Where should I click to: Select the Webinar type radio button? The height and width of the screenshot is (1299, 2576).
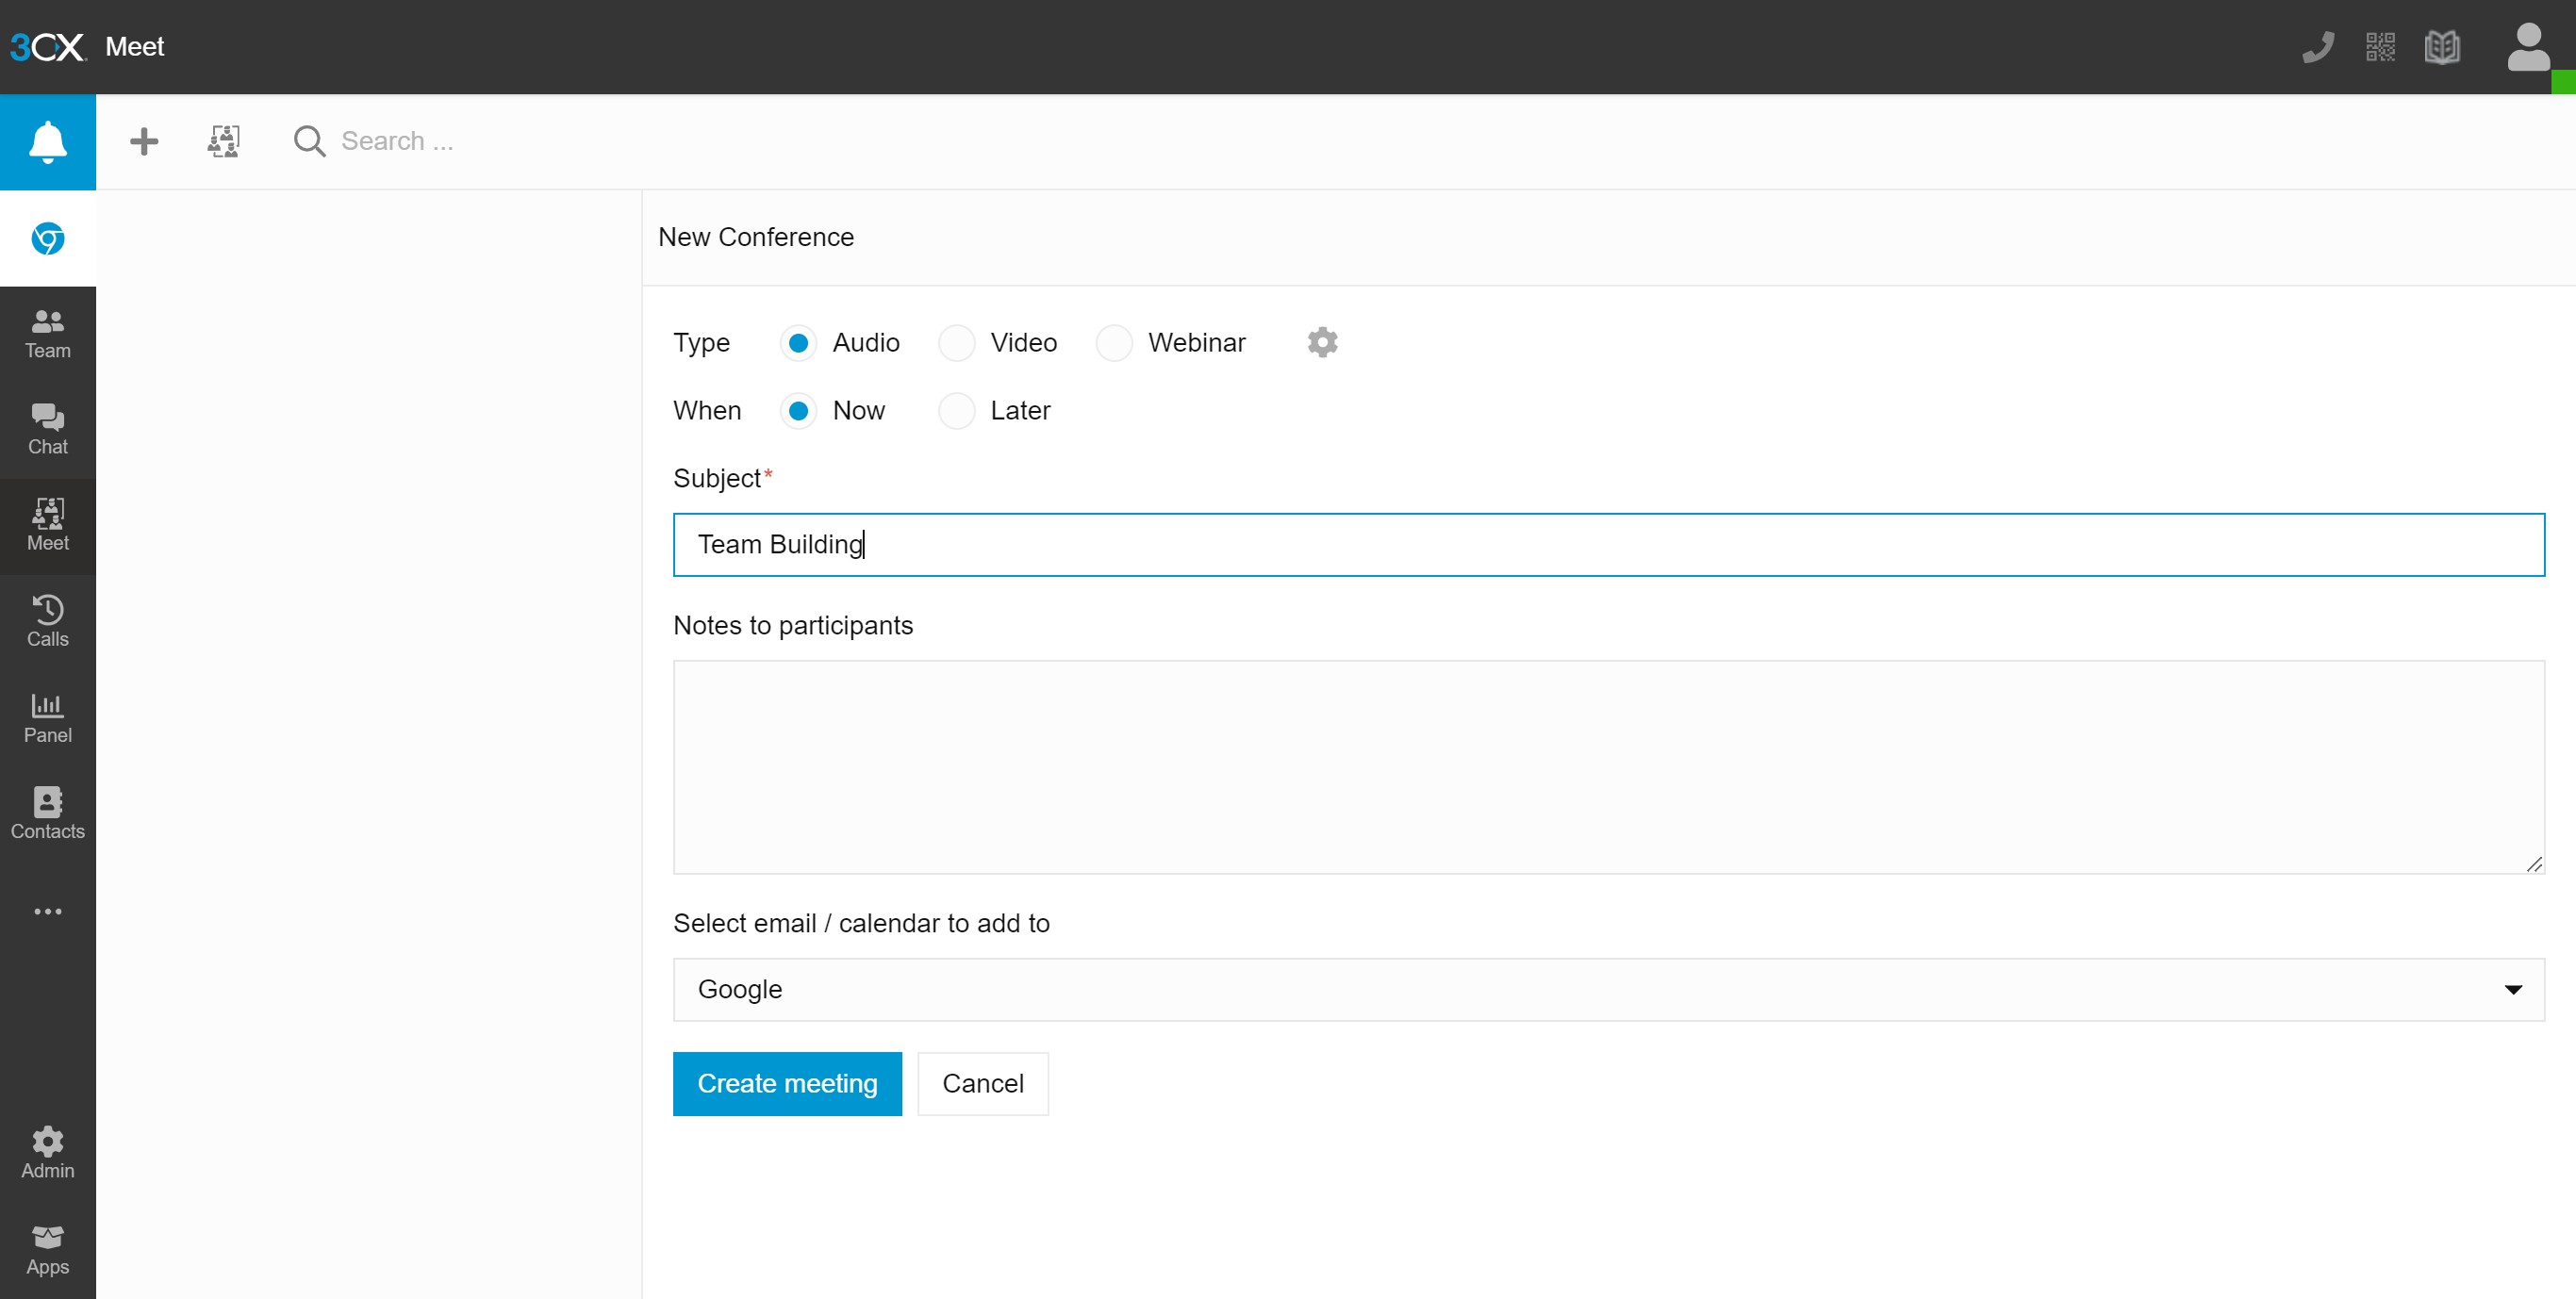point(1113,343)
